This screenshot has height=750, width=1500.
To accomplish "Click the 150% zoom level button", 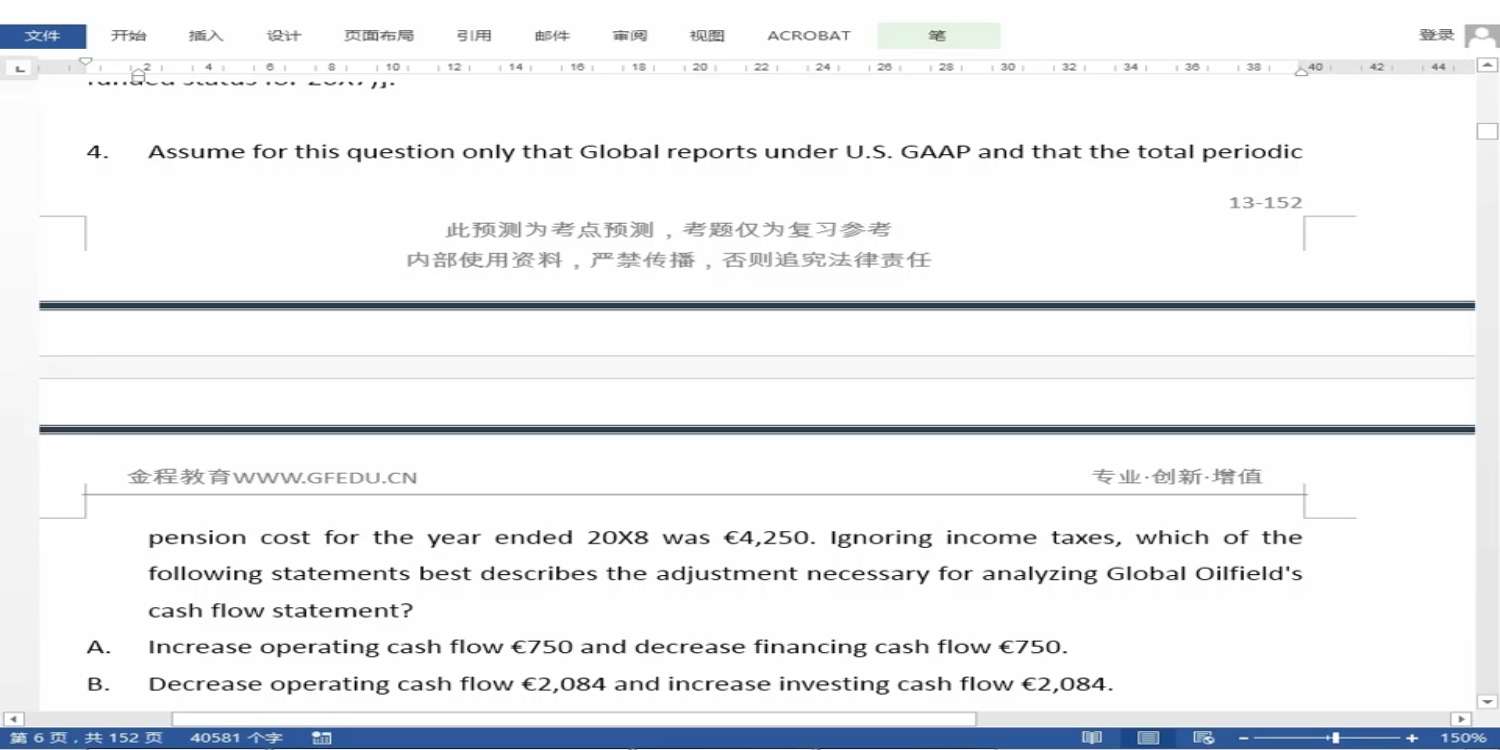I will click(1462, 738).
